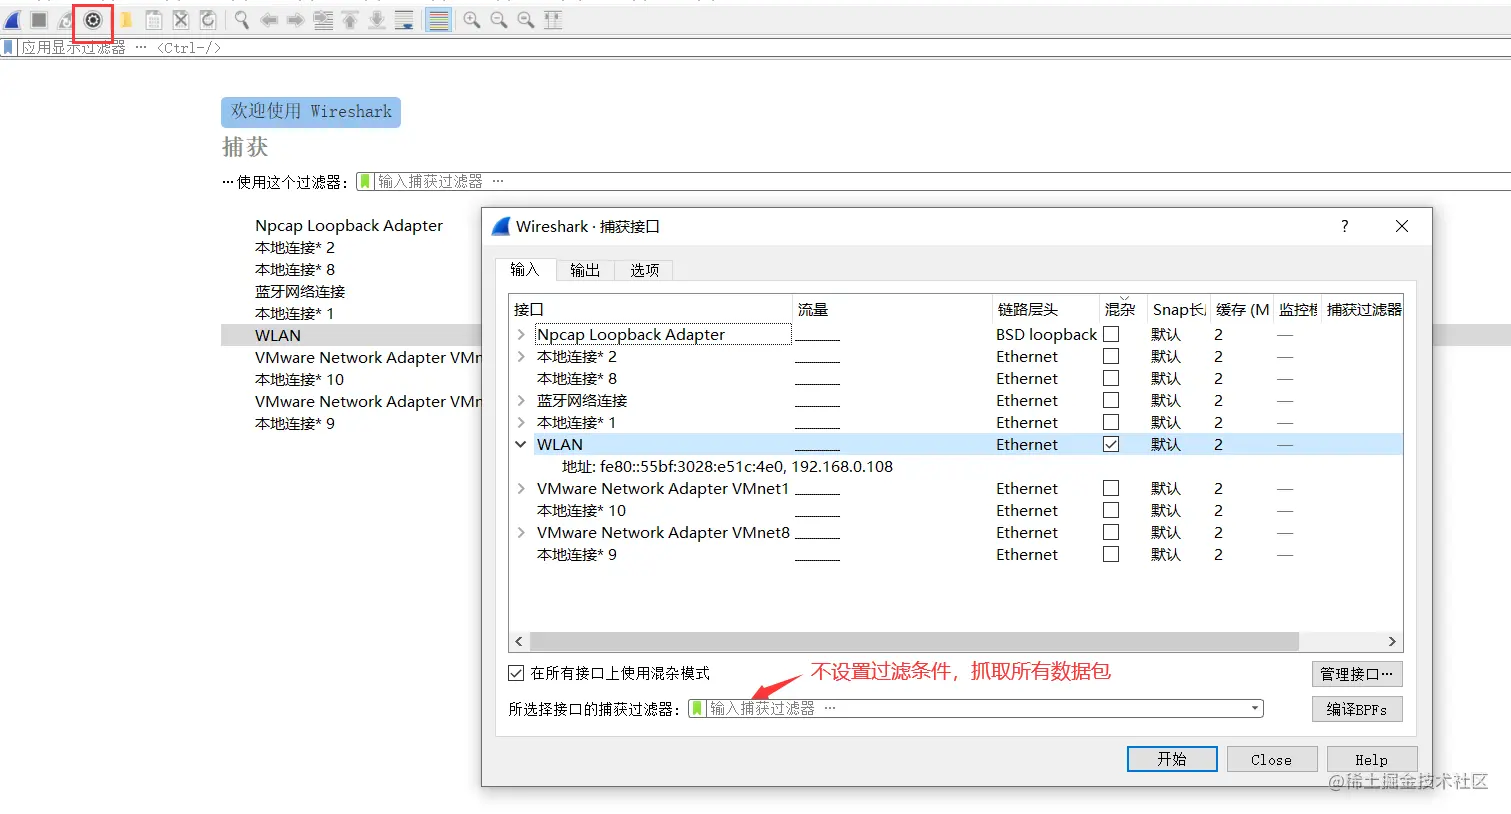Check promiscuous box for 本地连接* 2
The height and width of the screenshot is (814, 1511).
1111,356
